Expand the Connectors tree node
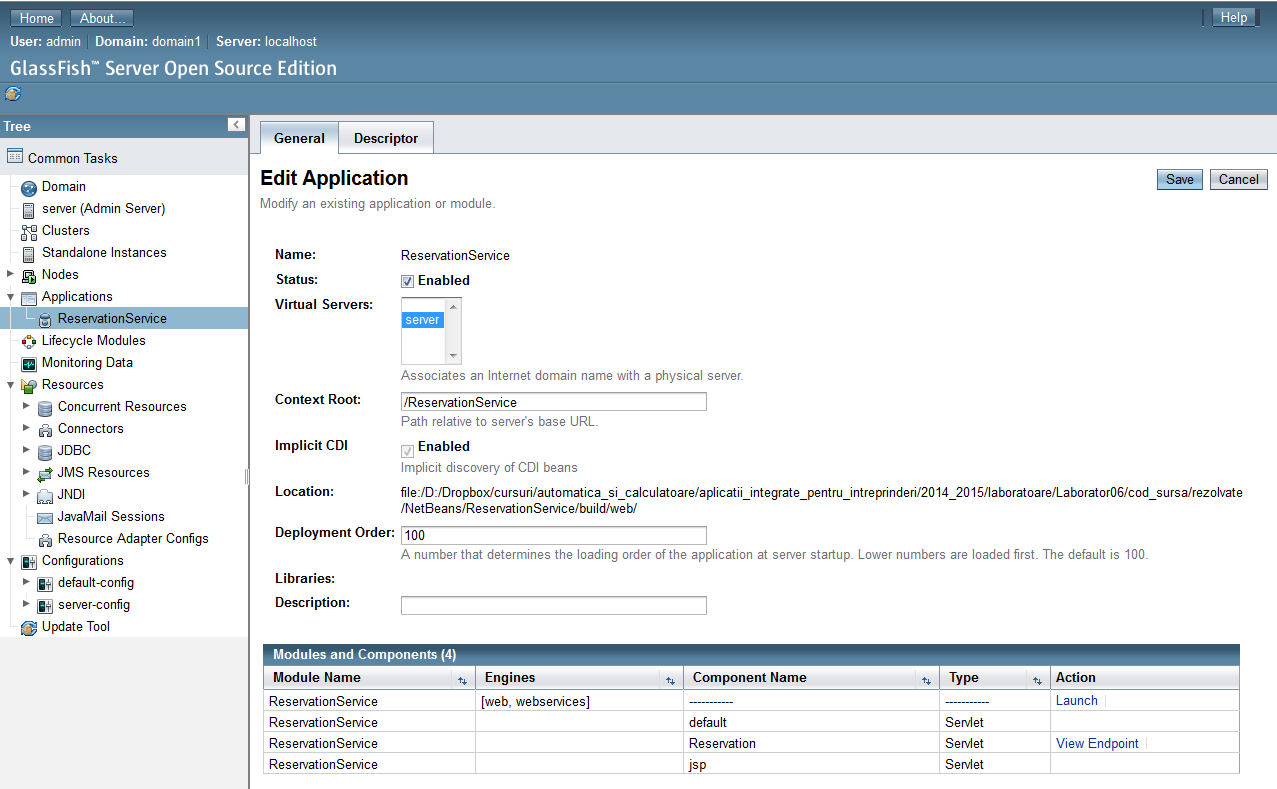The height and width of the screenshot is (789, 1277). [26, 428]
